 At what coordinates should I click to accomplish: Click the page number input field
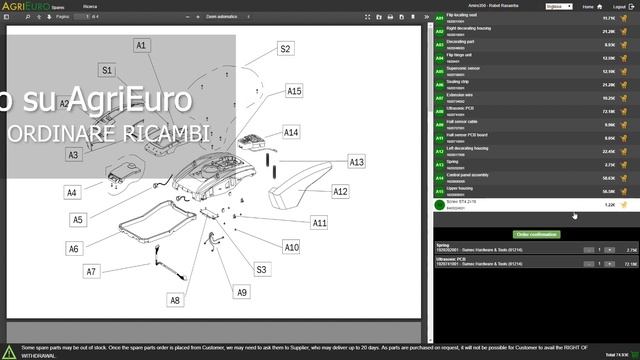pos(82,17)
